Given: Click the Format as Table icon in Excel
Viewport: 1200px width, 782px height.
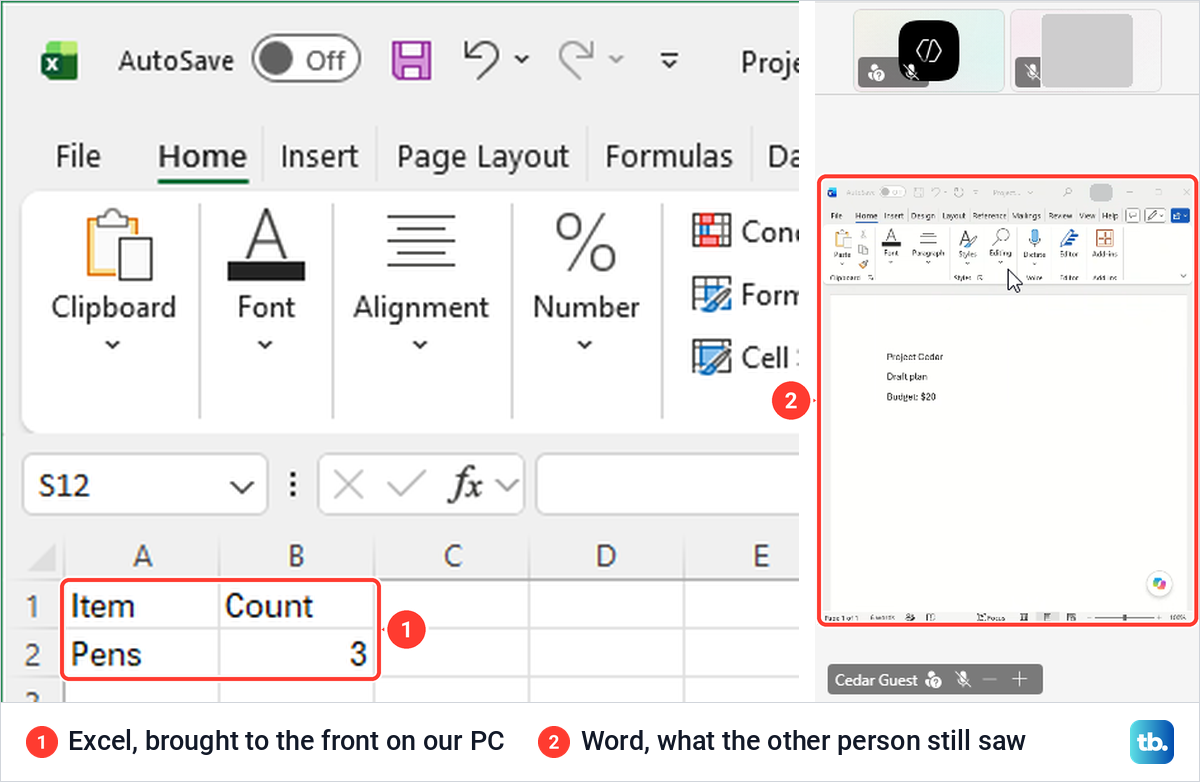Looking at the screenshot, I should click(x=712, y=294).
